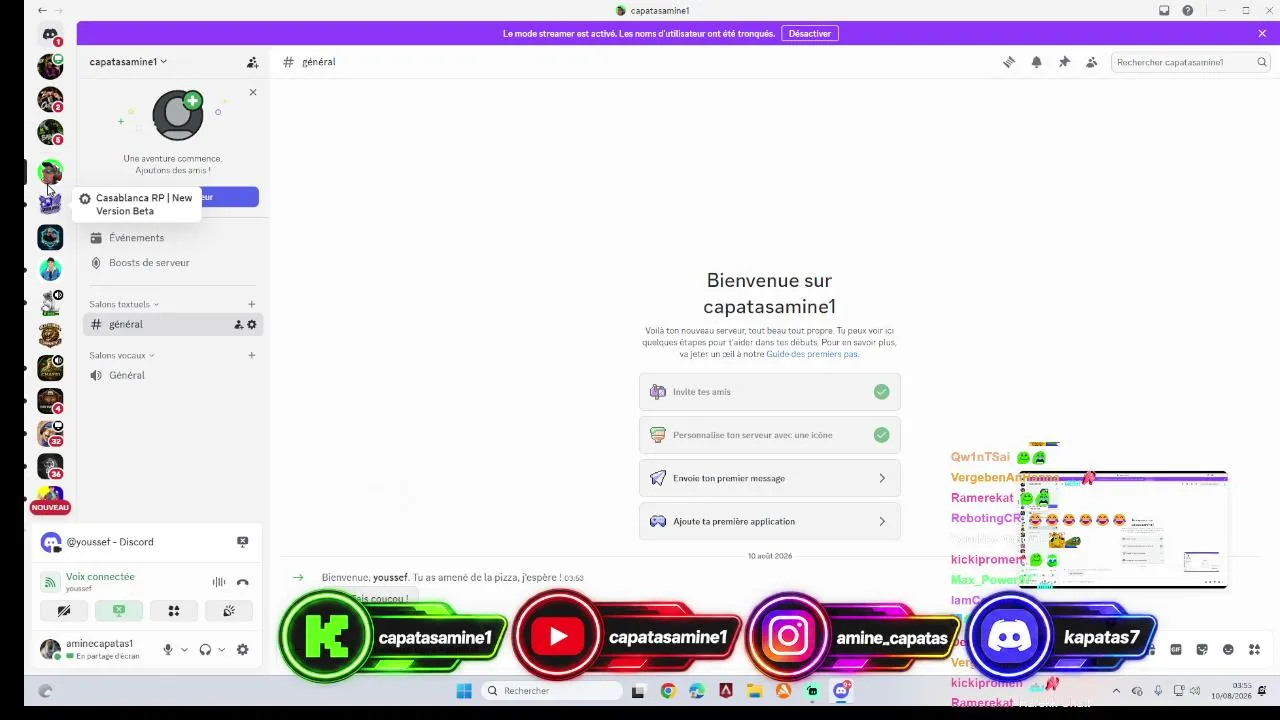The width and height of the screenshot is (1280, 720).
Task: Open voice noise suppression options
Action: click(x=218, y=582)
